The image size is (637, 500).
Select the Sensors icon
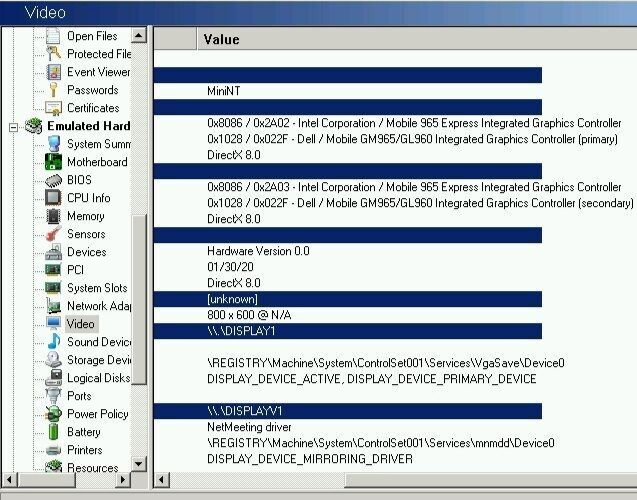[x=53, y=234]
